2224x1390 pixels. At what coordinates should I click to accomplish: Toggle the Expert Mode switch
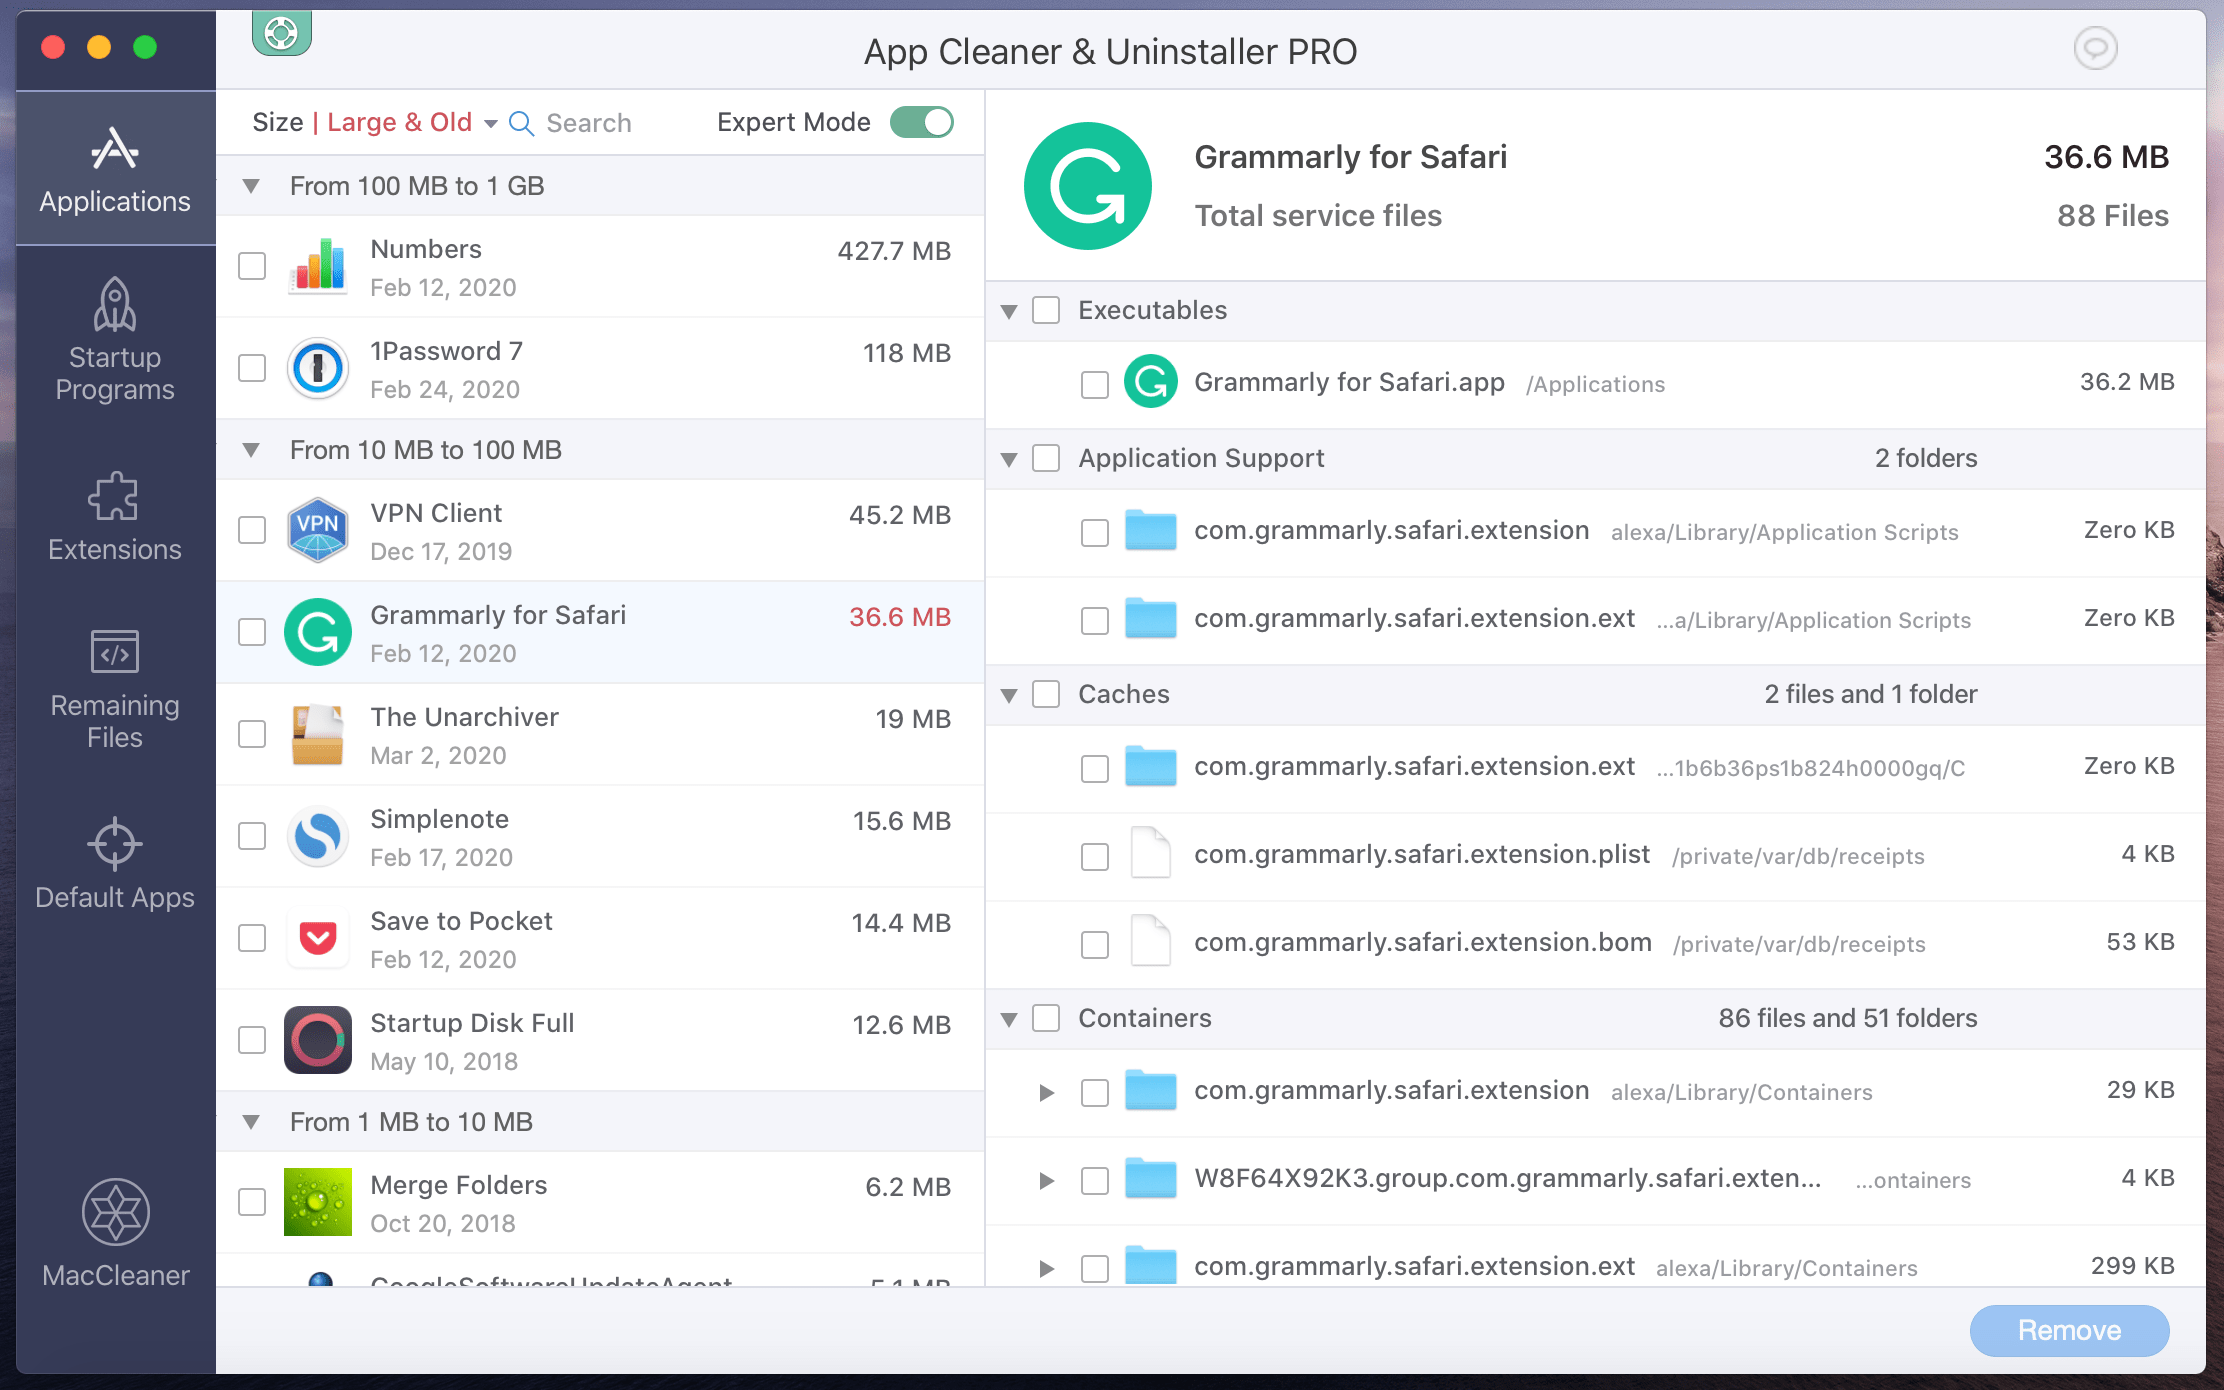tap(921, 123)
